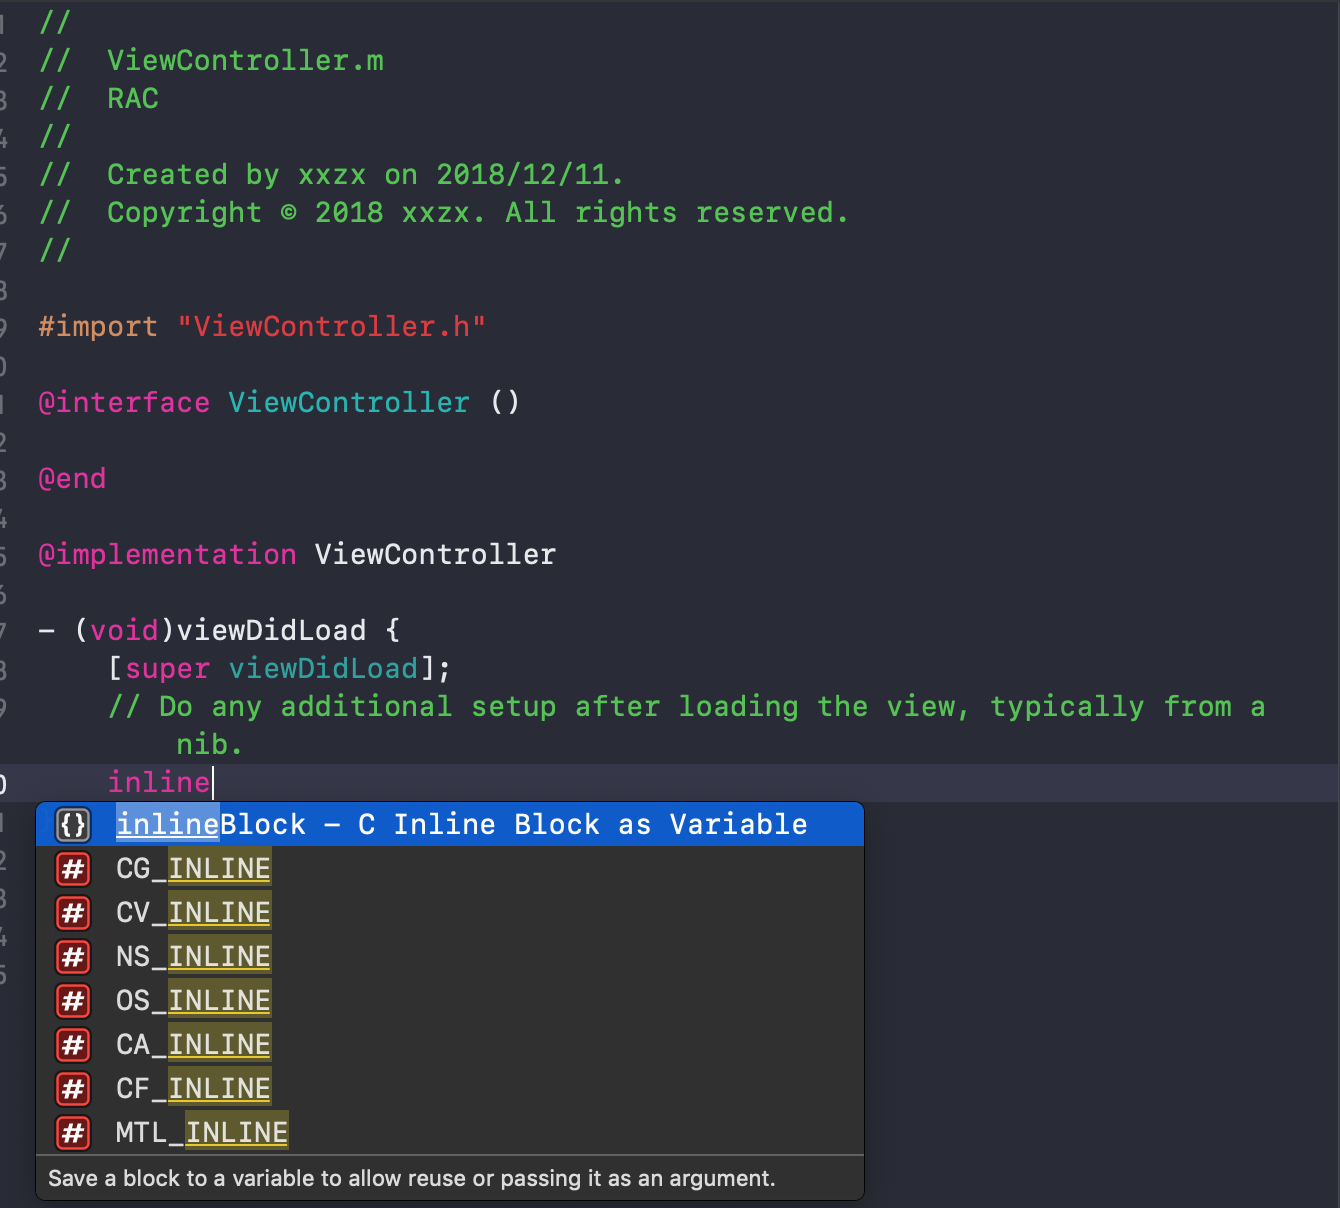Screen dimensions: 1340x1208
Task: Click the 'RAC' project name comment
Action: point(133,98)
